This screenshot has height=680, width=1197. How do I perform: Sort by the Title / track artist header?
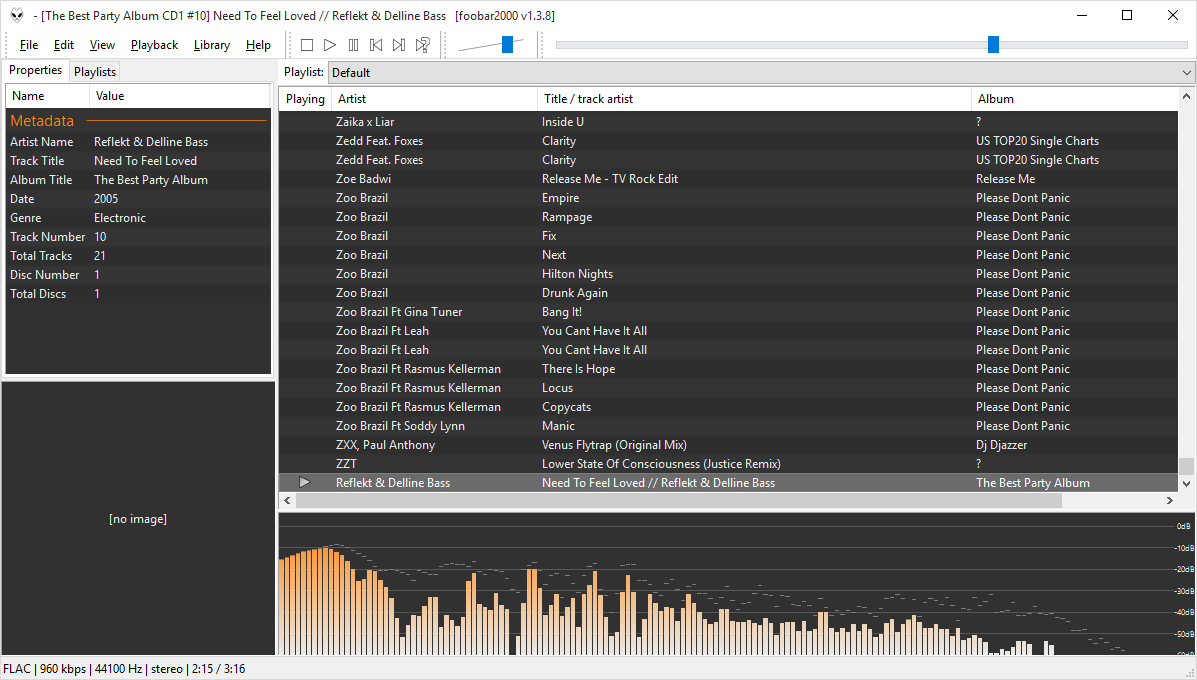click(x=754, y=99)
